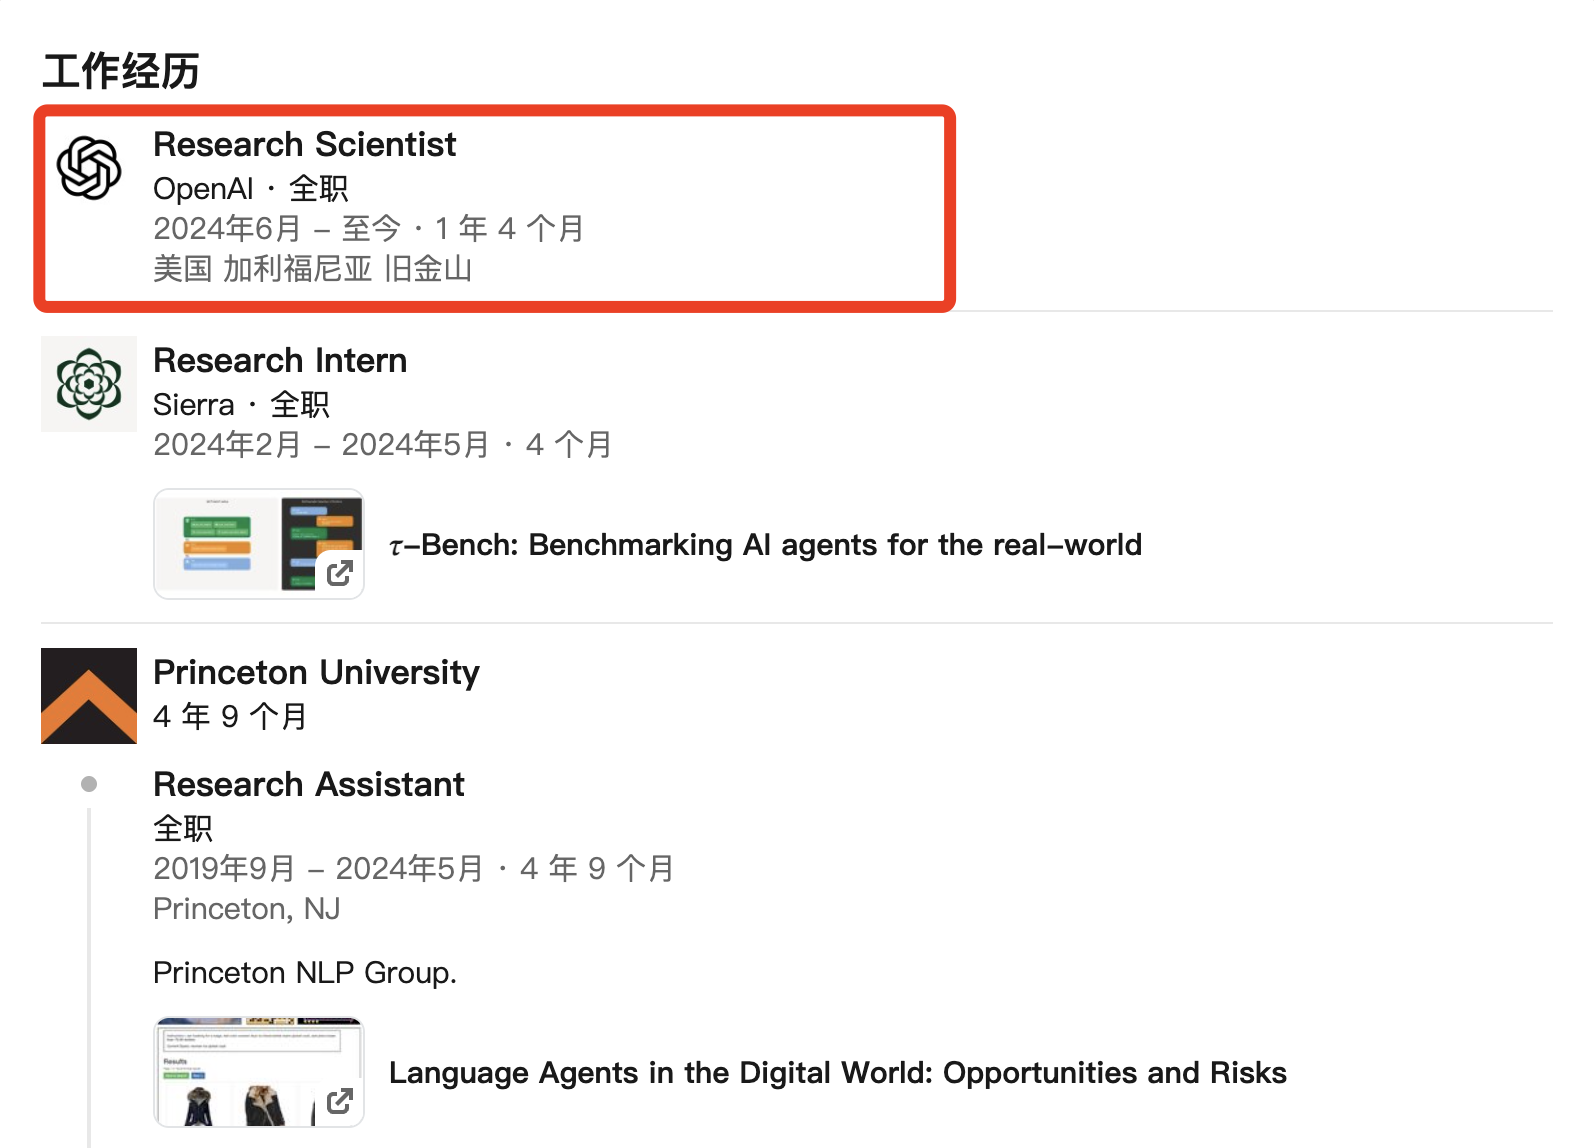Click the OpenAI company logo
The width and height of the screenshot is (1594, 1148).
coord(89,168)
